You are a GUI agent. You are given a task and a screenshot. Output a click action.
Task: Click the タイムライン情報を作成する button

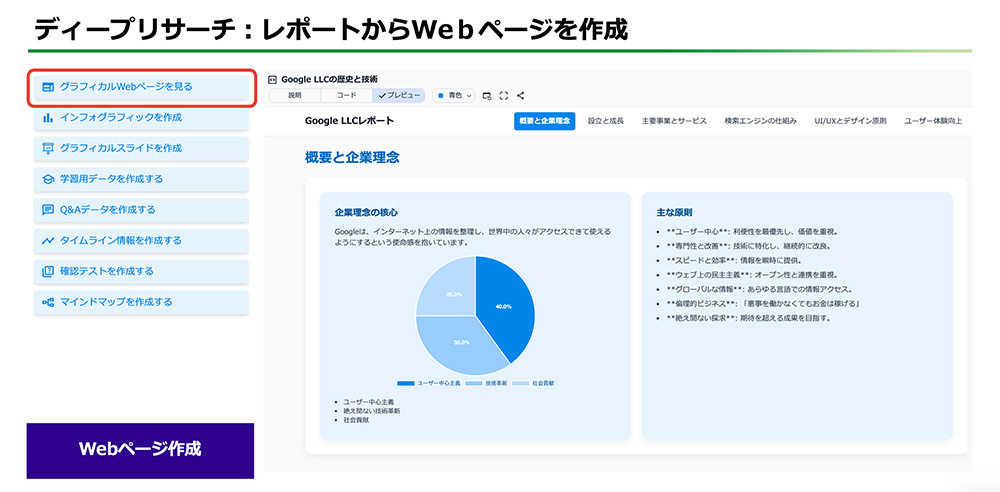pos(141,241)
